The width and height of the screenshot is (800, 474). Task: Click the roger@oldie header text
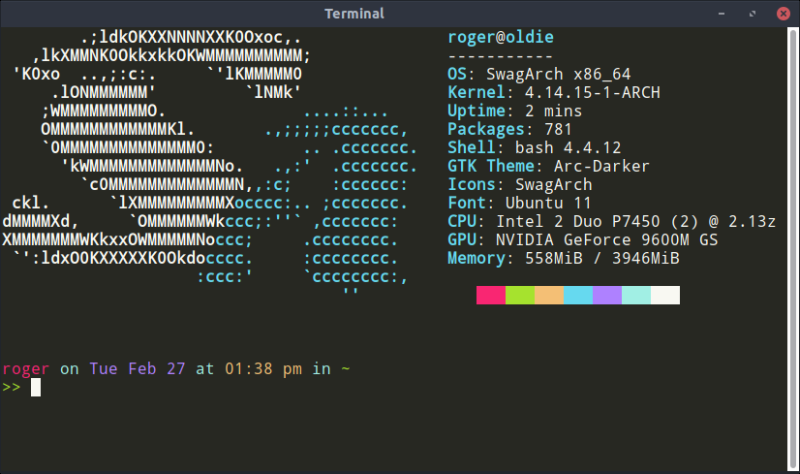pos(501,37)
